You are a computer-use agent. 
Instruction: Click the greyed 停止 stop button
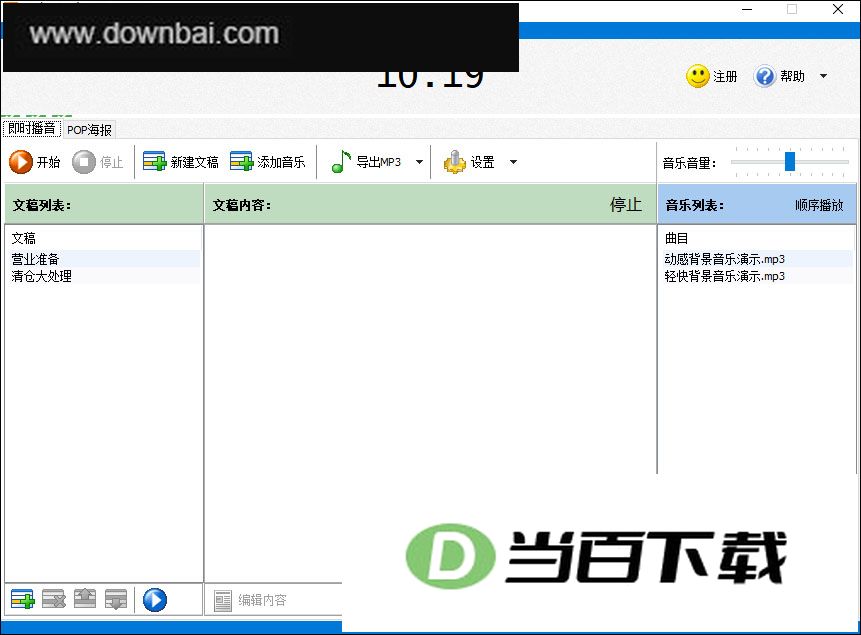point(98,162)
